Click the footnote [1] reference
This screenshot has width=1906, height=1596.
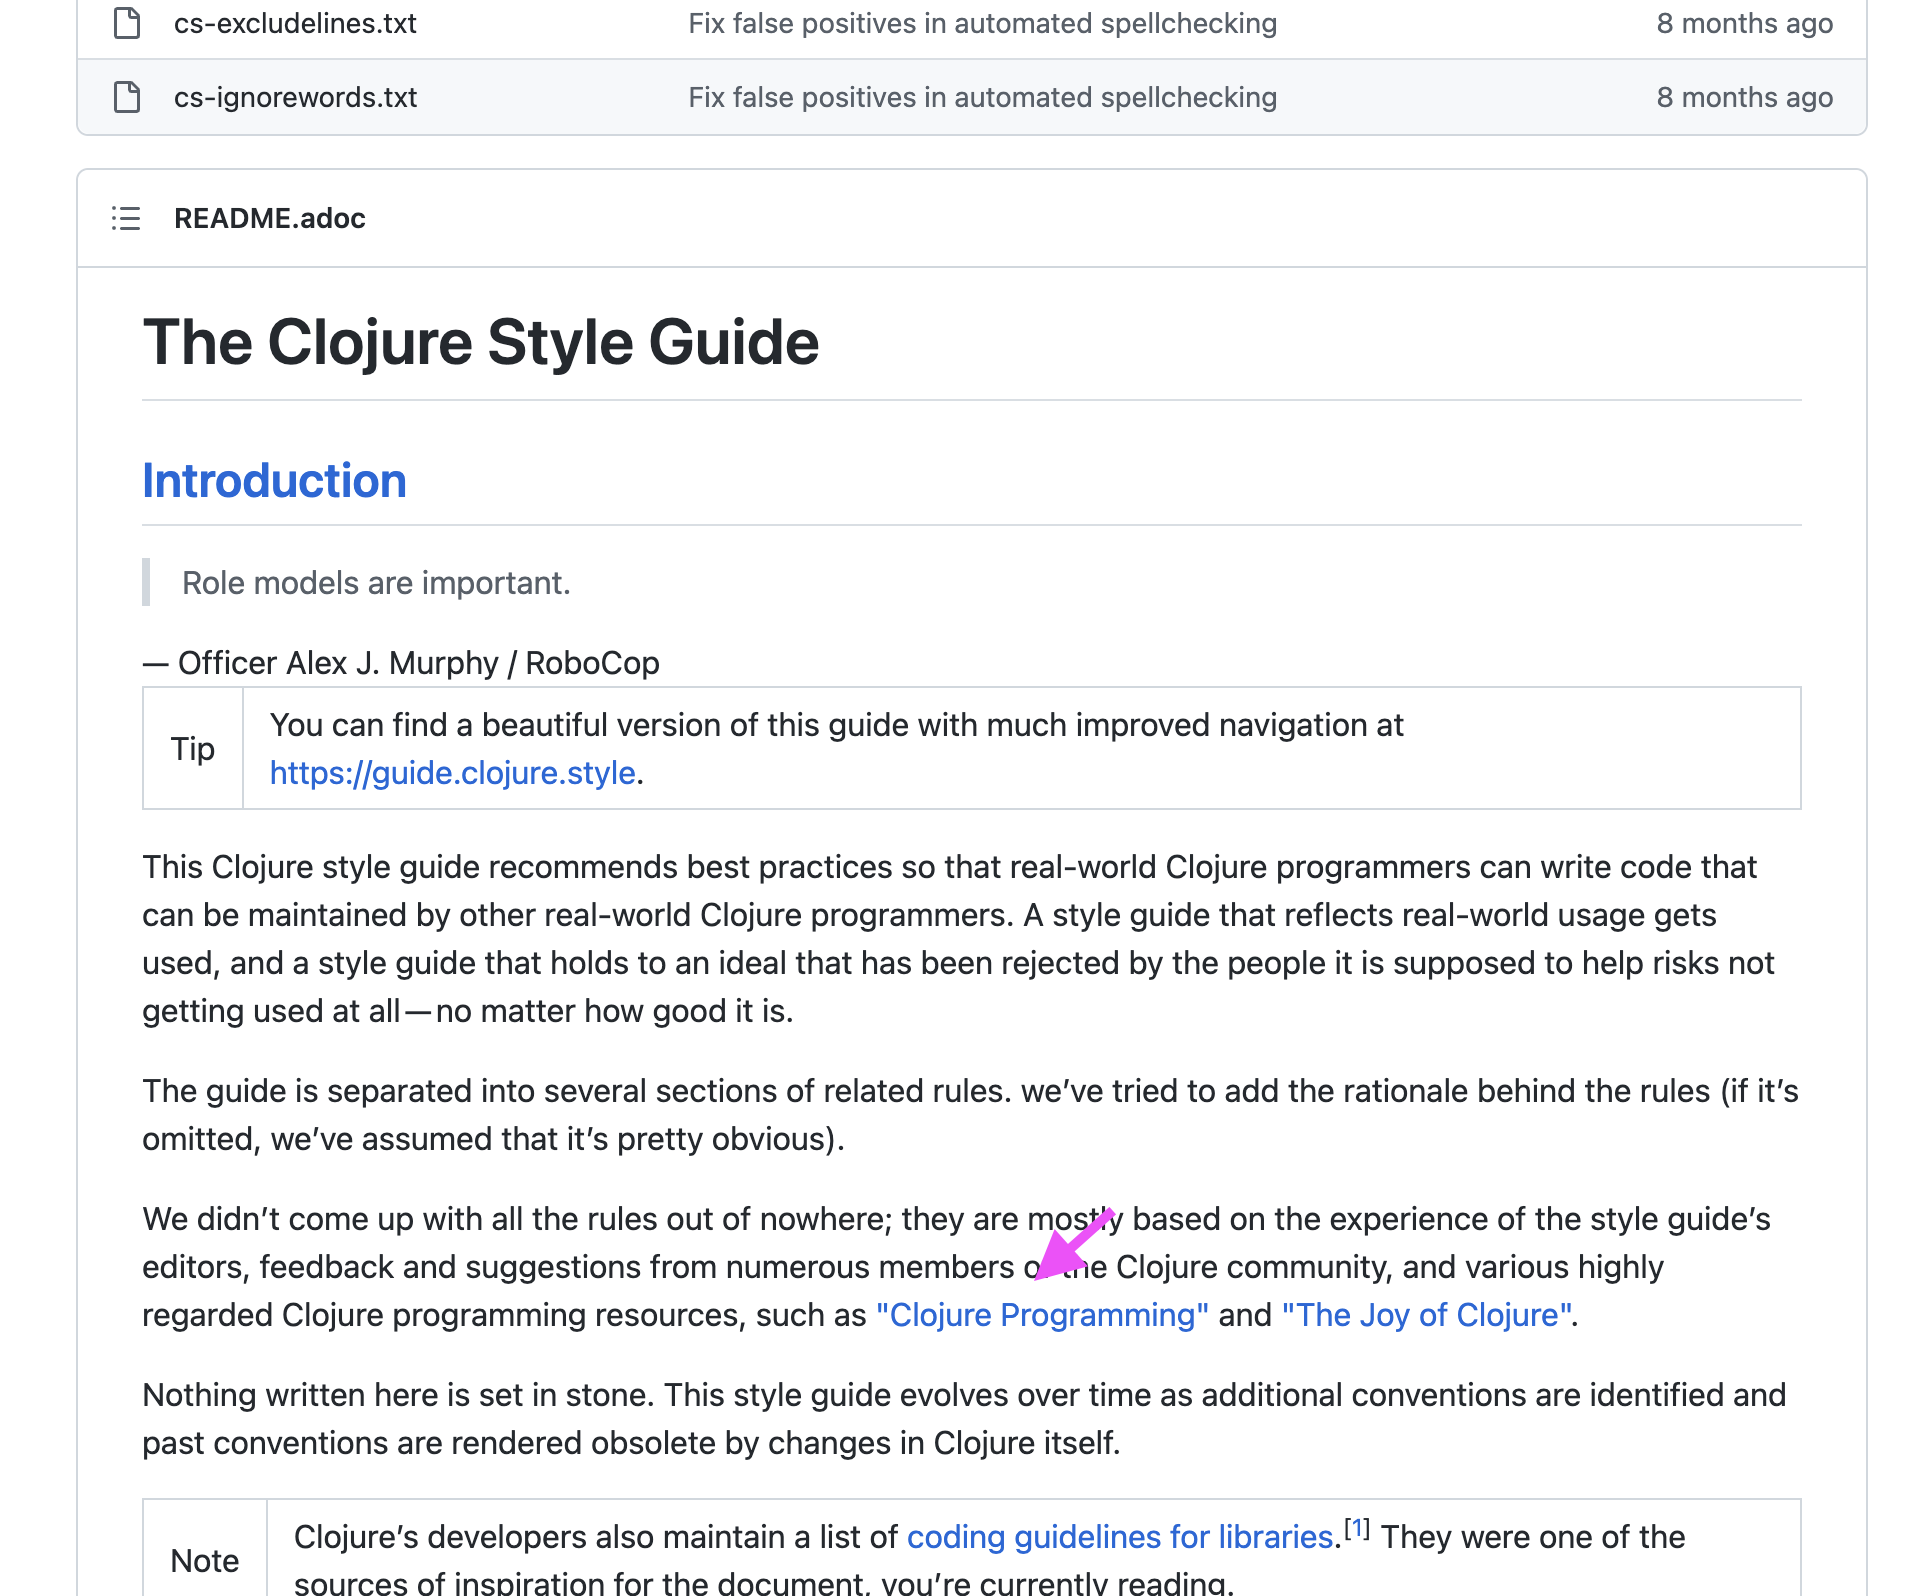click(1356, 1528)
